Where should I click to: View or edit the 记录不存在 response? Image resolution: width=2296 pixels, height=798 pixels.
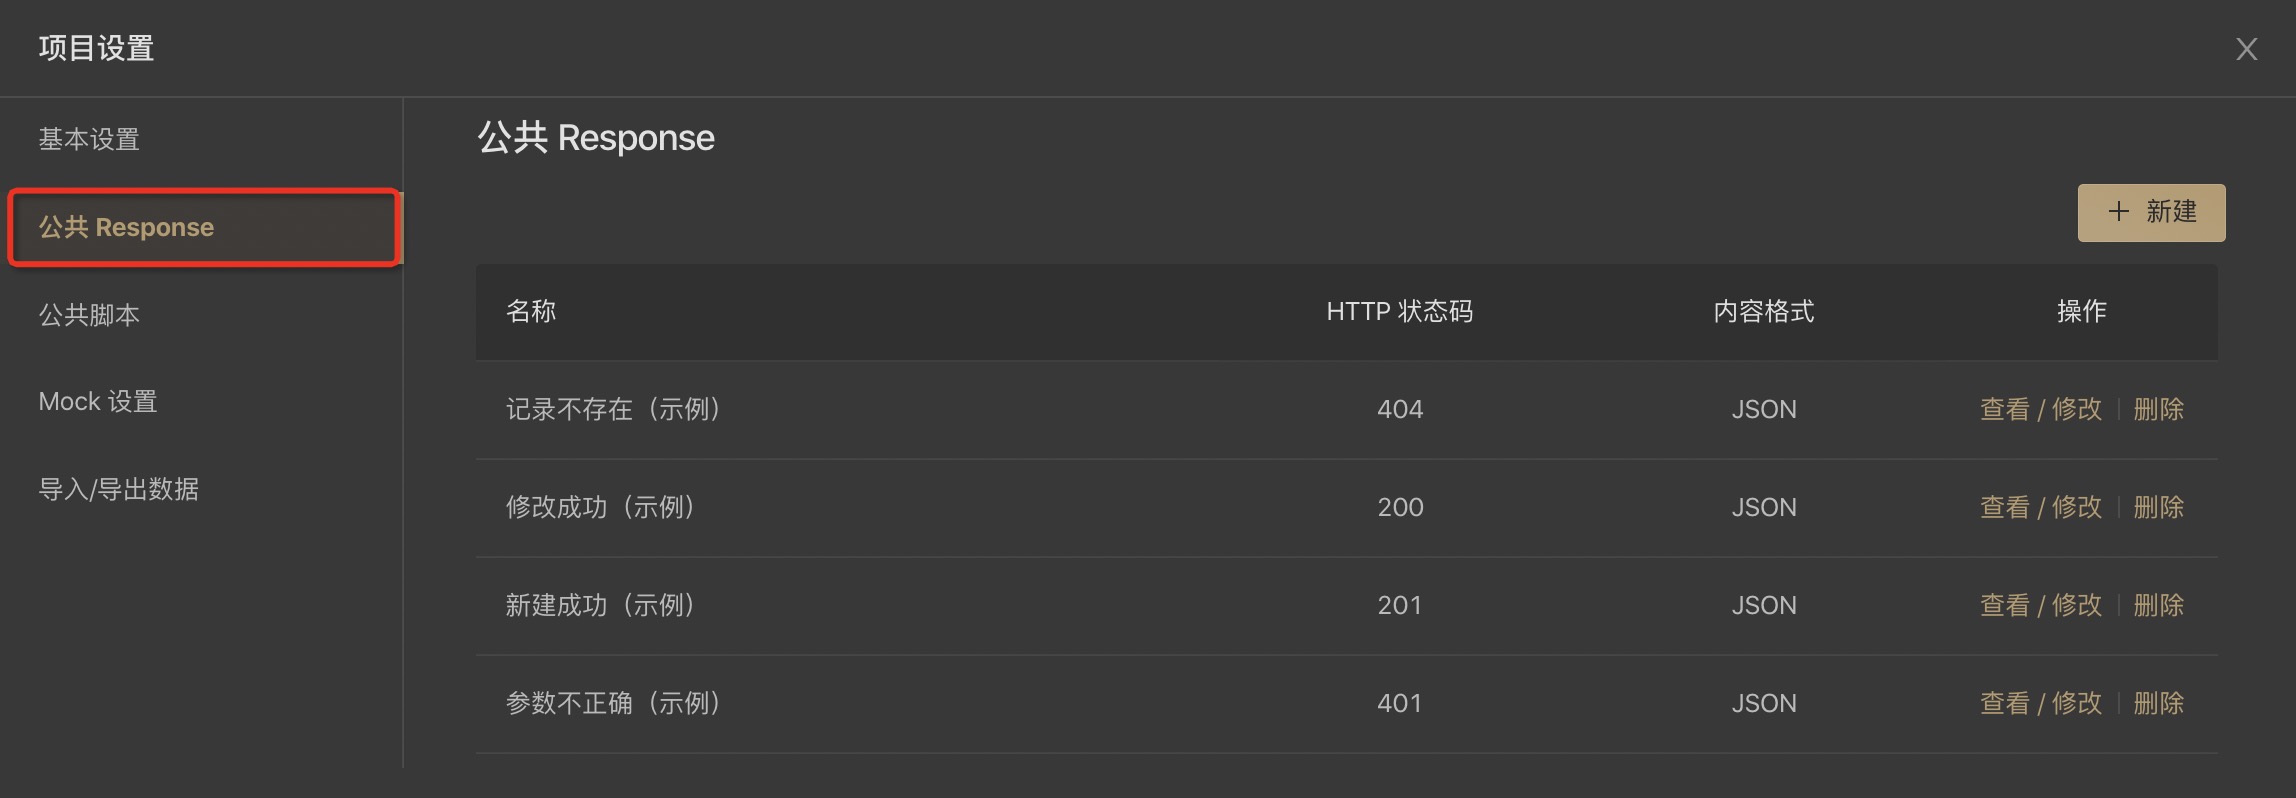[x=2040, y=409]
